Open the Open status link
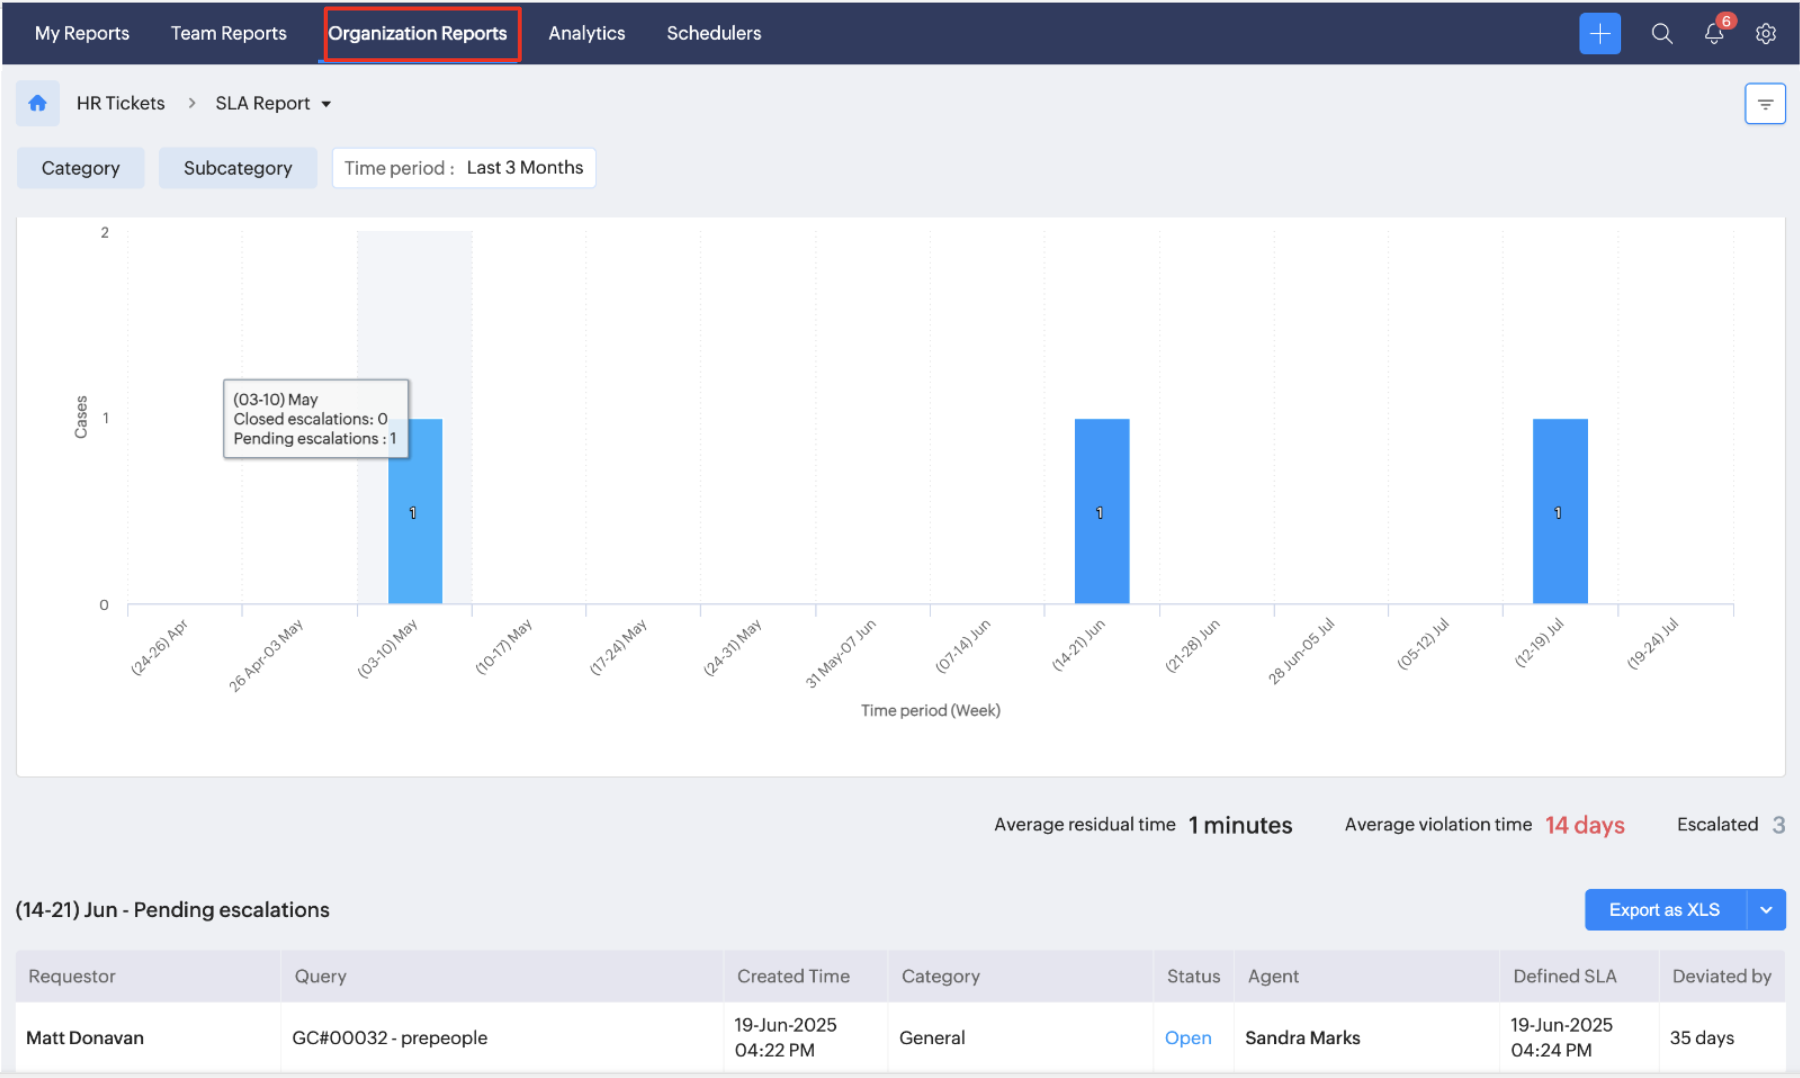Image resolution: width=1800 pixels, height=1078 pixels. 1187,1038
